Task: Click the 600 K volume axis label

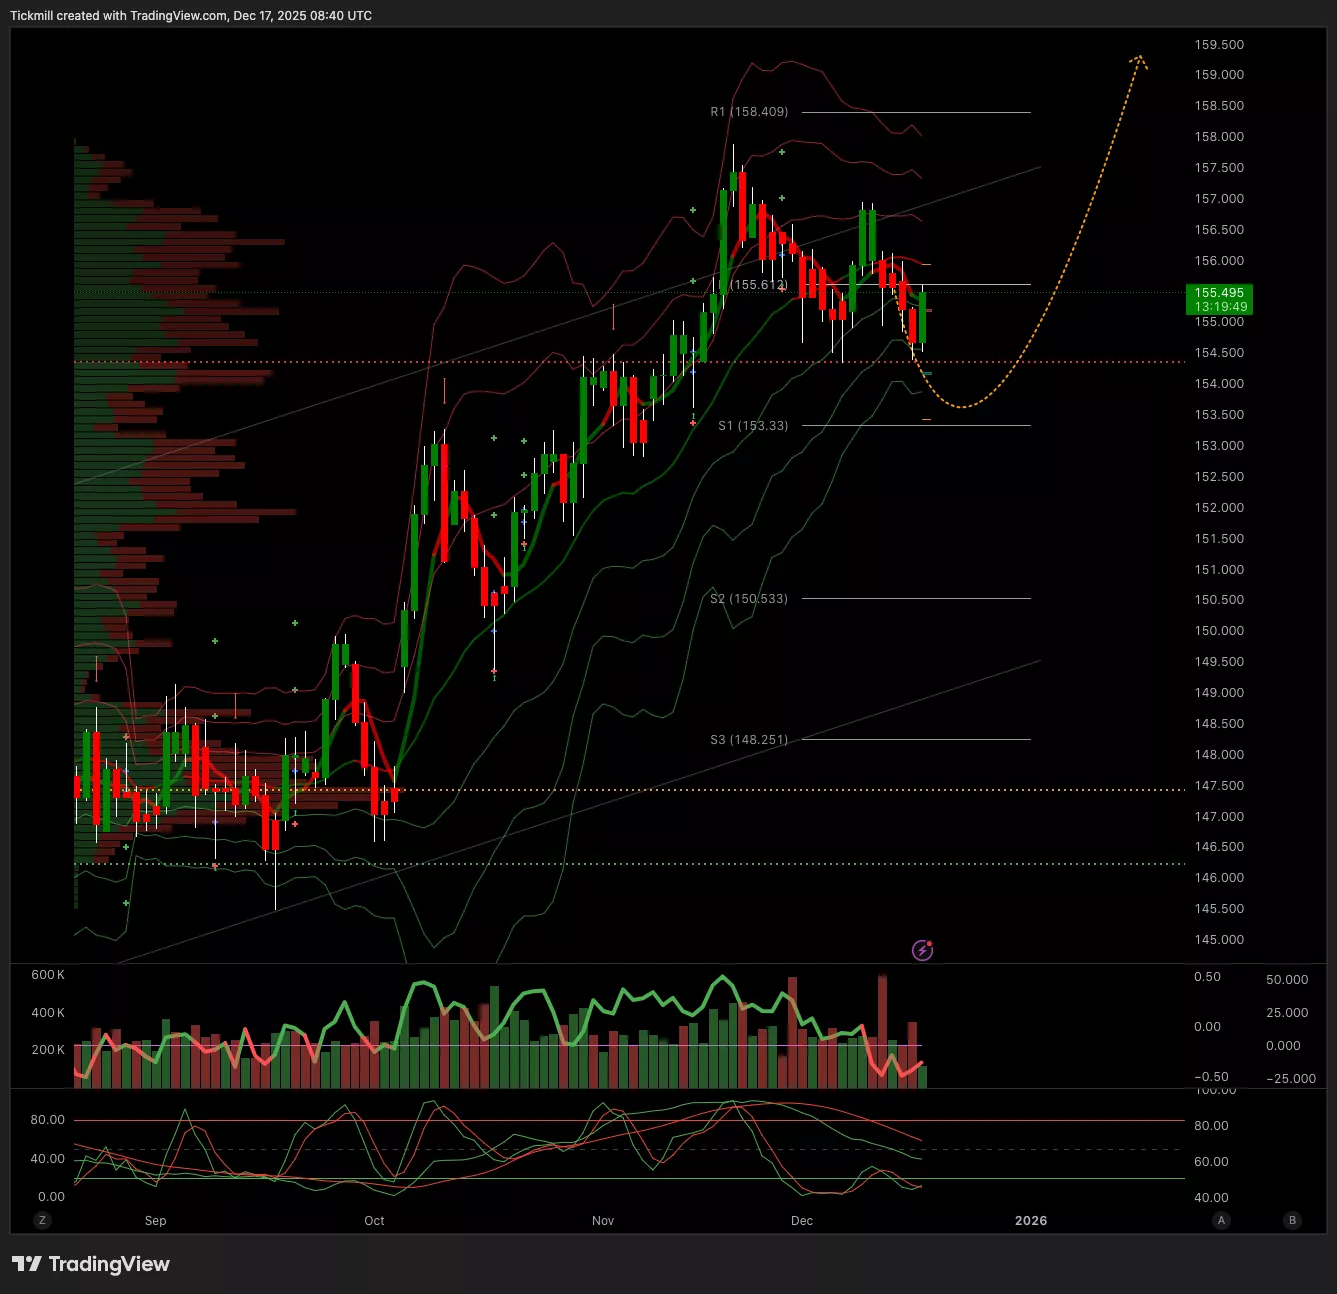Action: 48,975
